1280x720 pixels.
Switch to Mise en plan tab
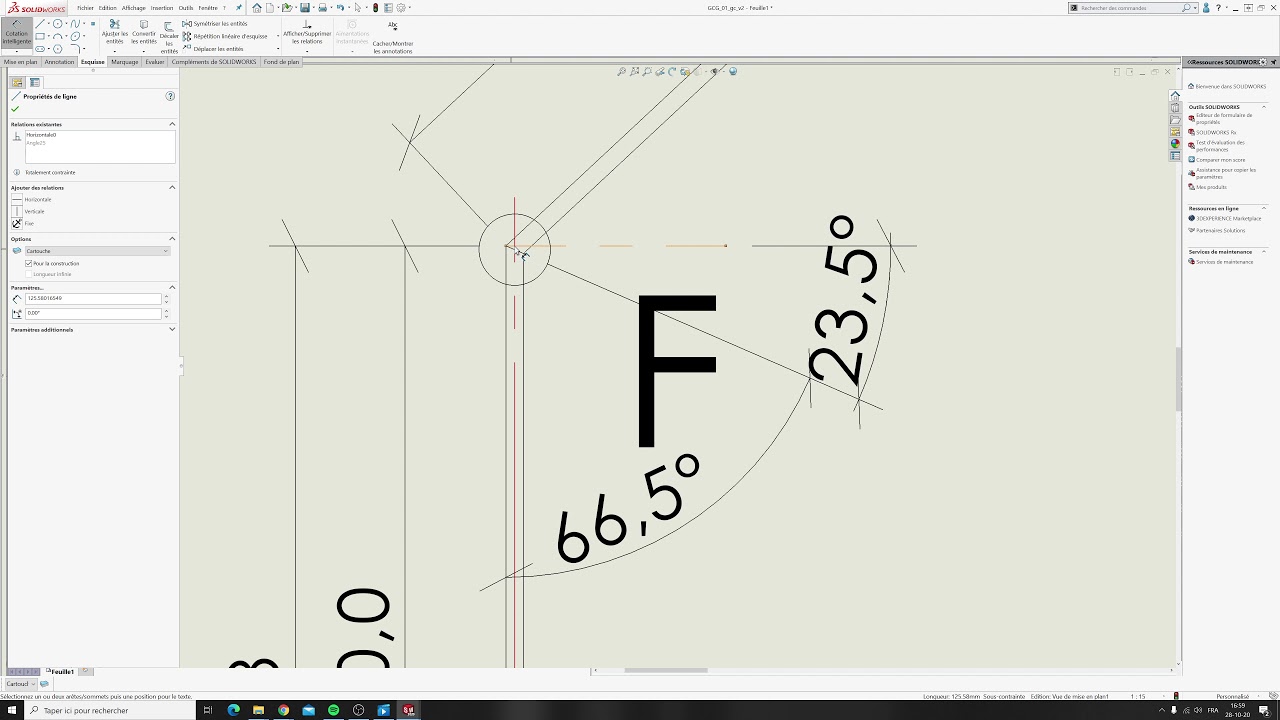tap(21, 62)
